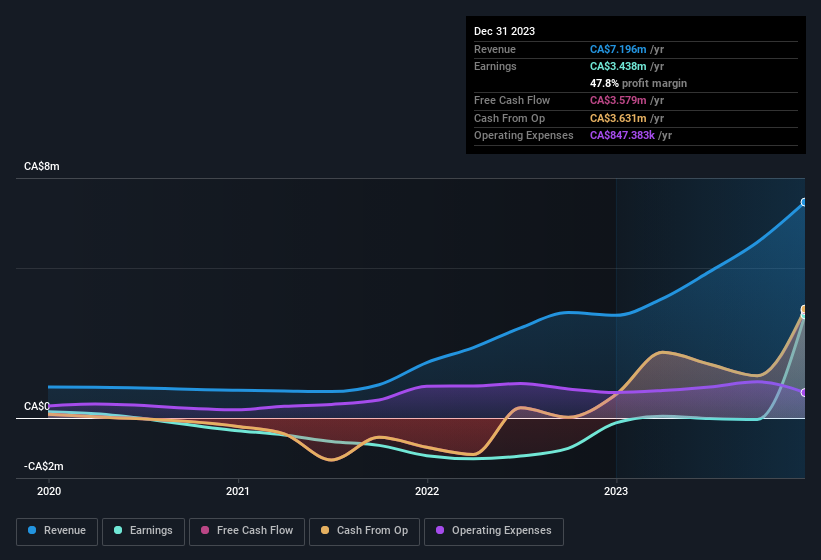Image resolution: width=821 pixels, height=560 pixels.
Task: Toggle the Free Cash Flow series
Action: (x=247, y=531)
